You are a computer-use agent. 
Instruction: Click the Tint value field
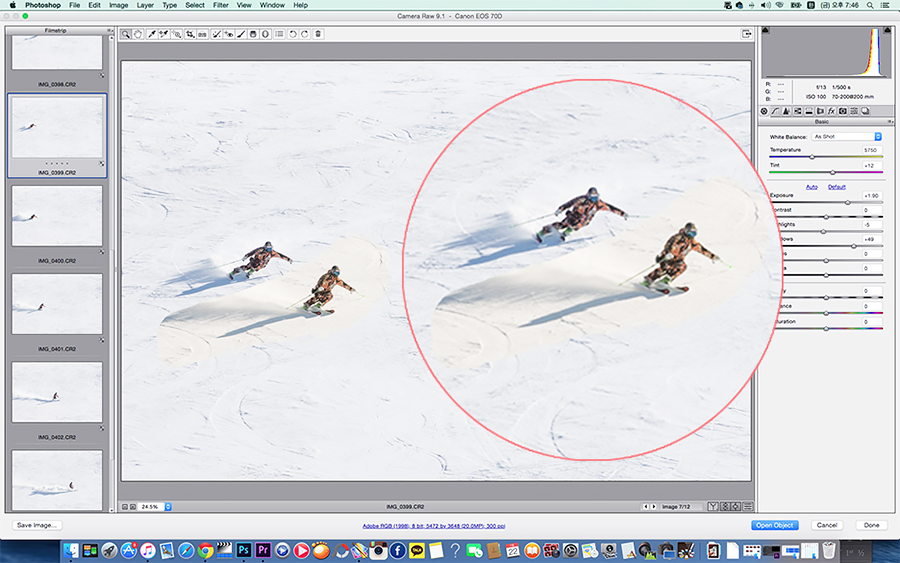871,165
